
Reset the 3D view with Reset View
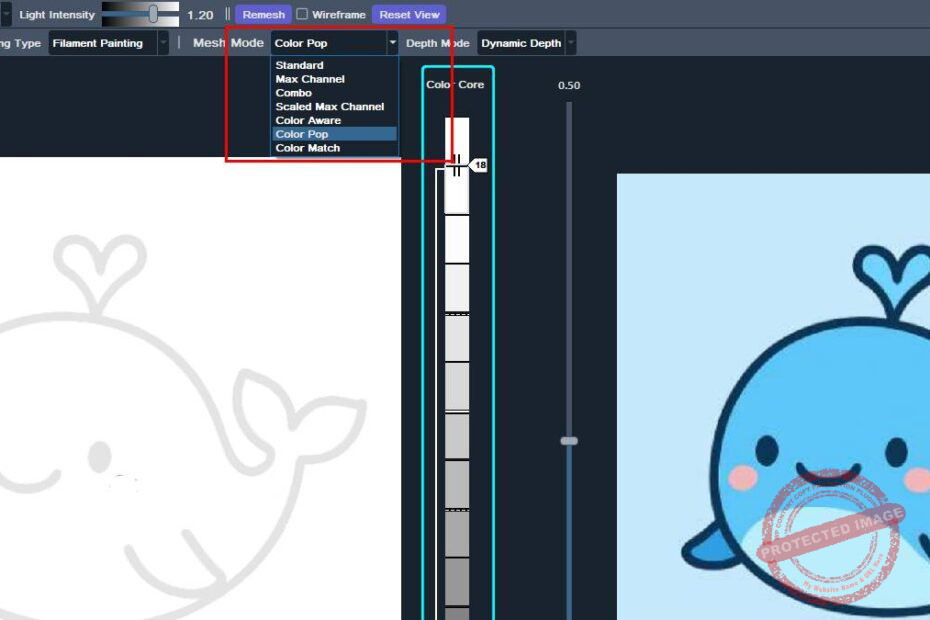pos(409,15)
